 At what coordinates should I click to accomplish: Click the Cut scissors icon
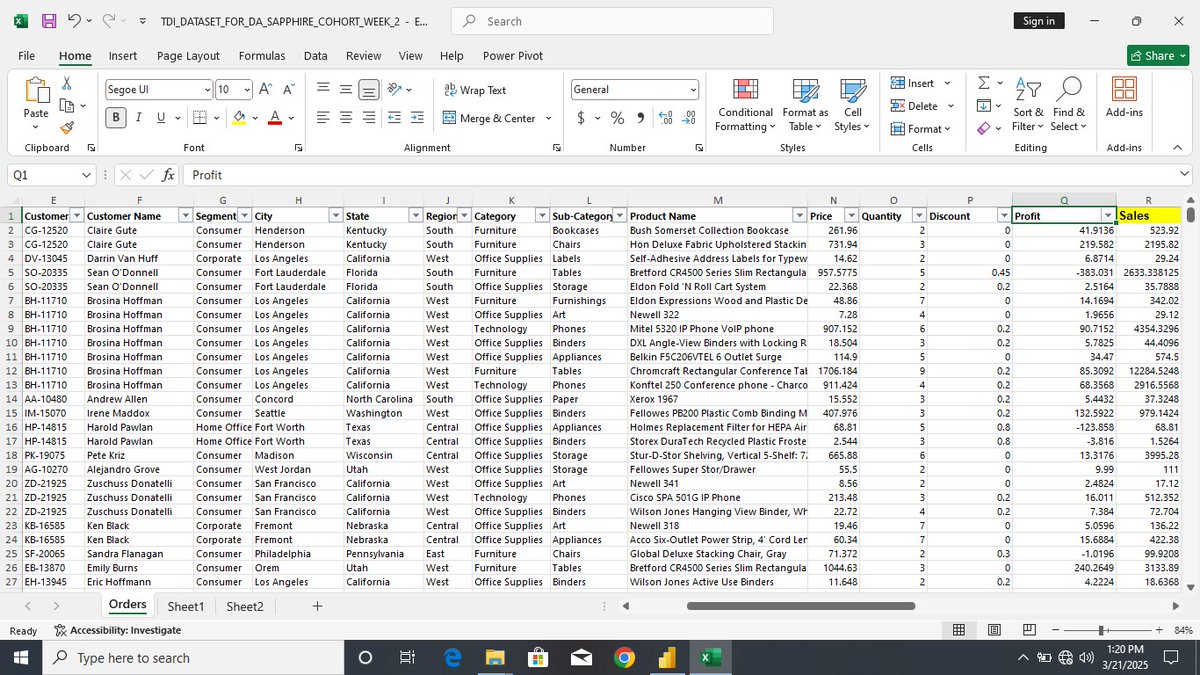point(67,84)
